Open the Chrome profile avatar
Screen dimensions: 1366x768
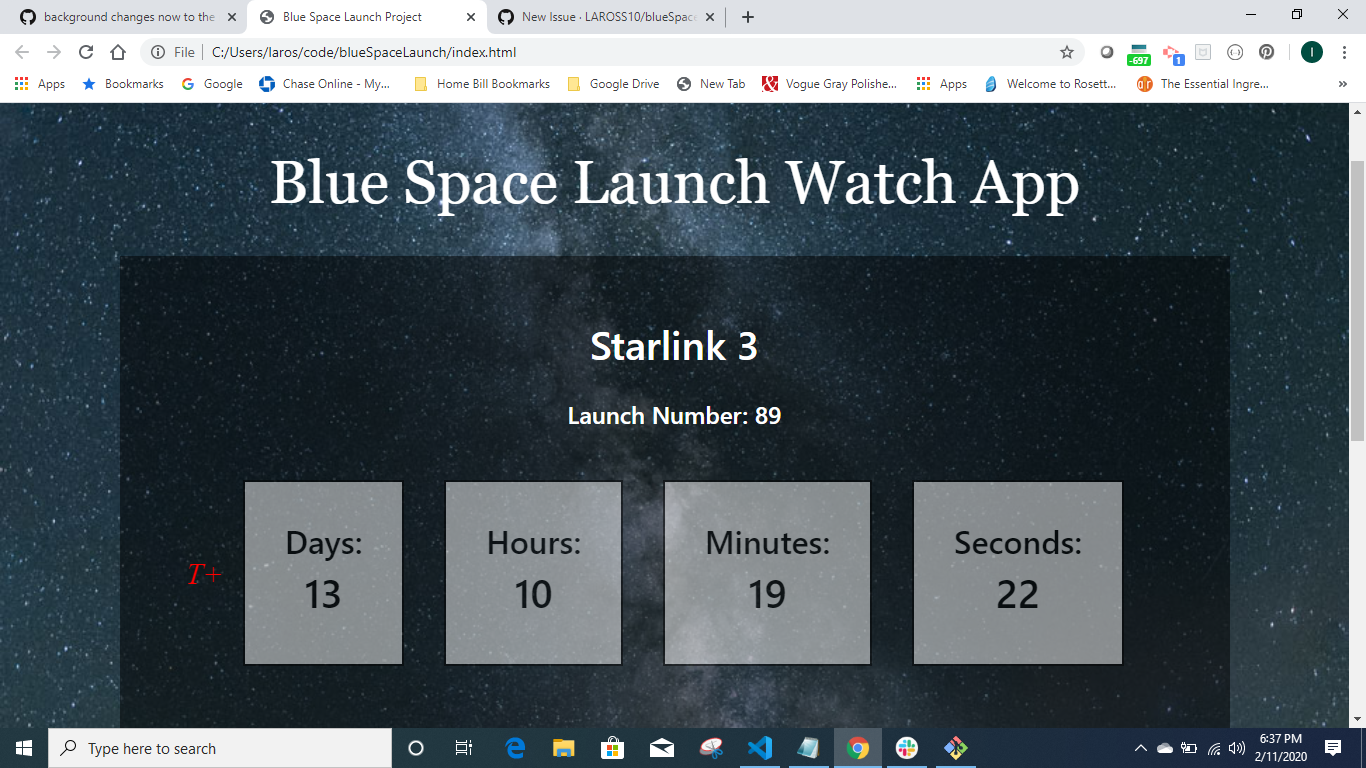pos(1312,52)
